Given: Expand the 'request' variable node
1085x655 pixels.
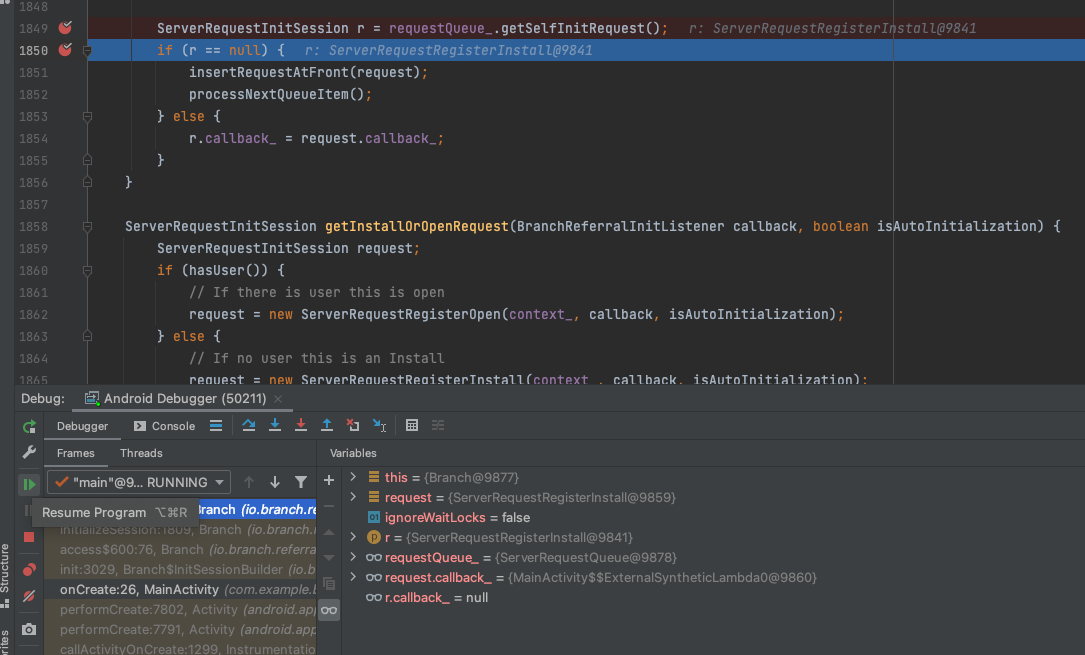Looking at the screenshot, I should (x=354, y=497).
